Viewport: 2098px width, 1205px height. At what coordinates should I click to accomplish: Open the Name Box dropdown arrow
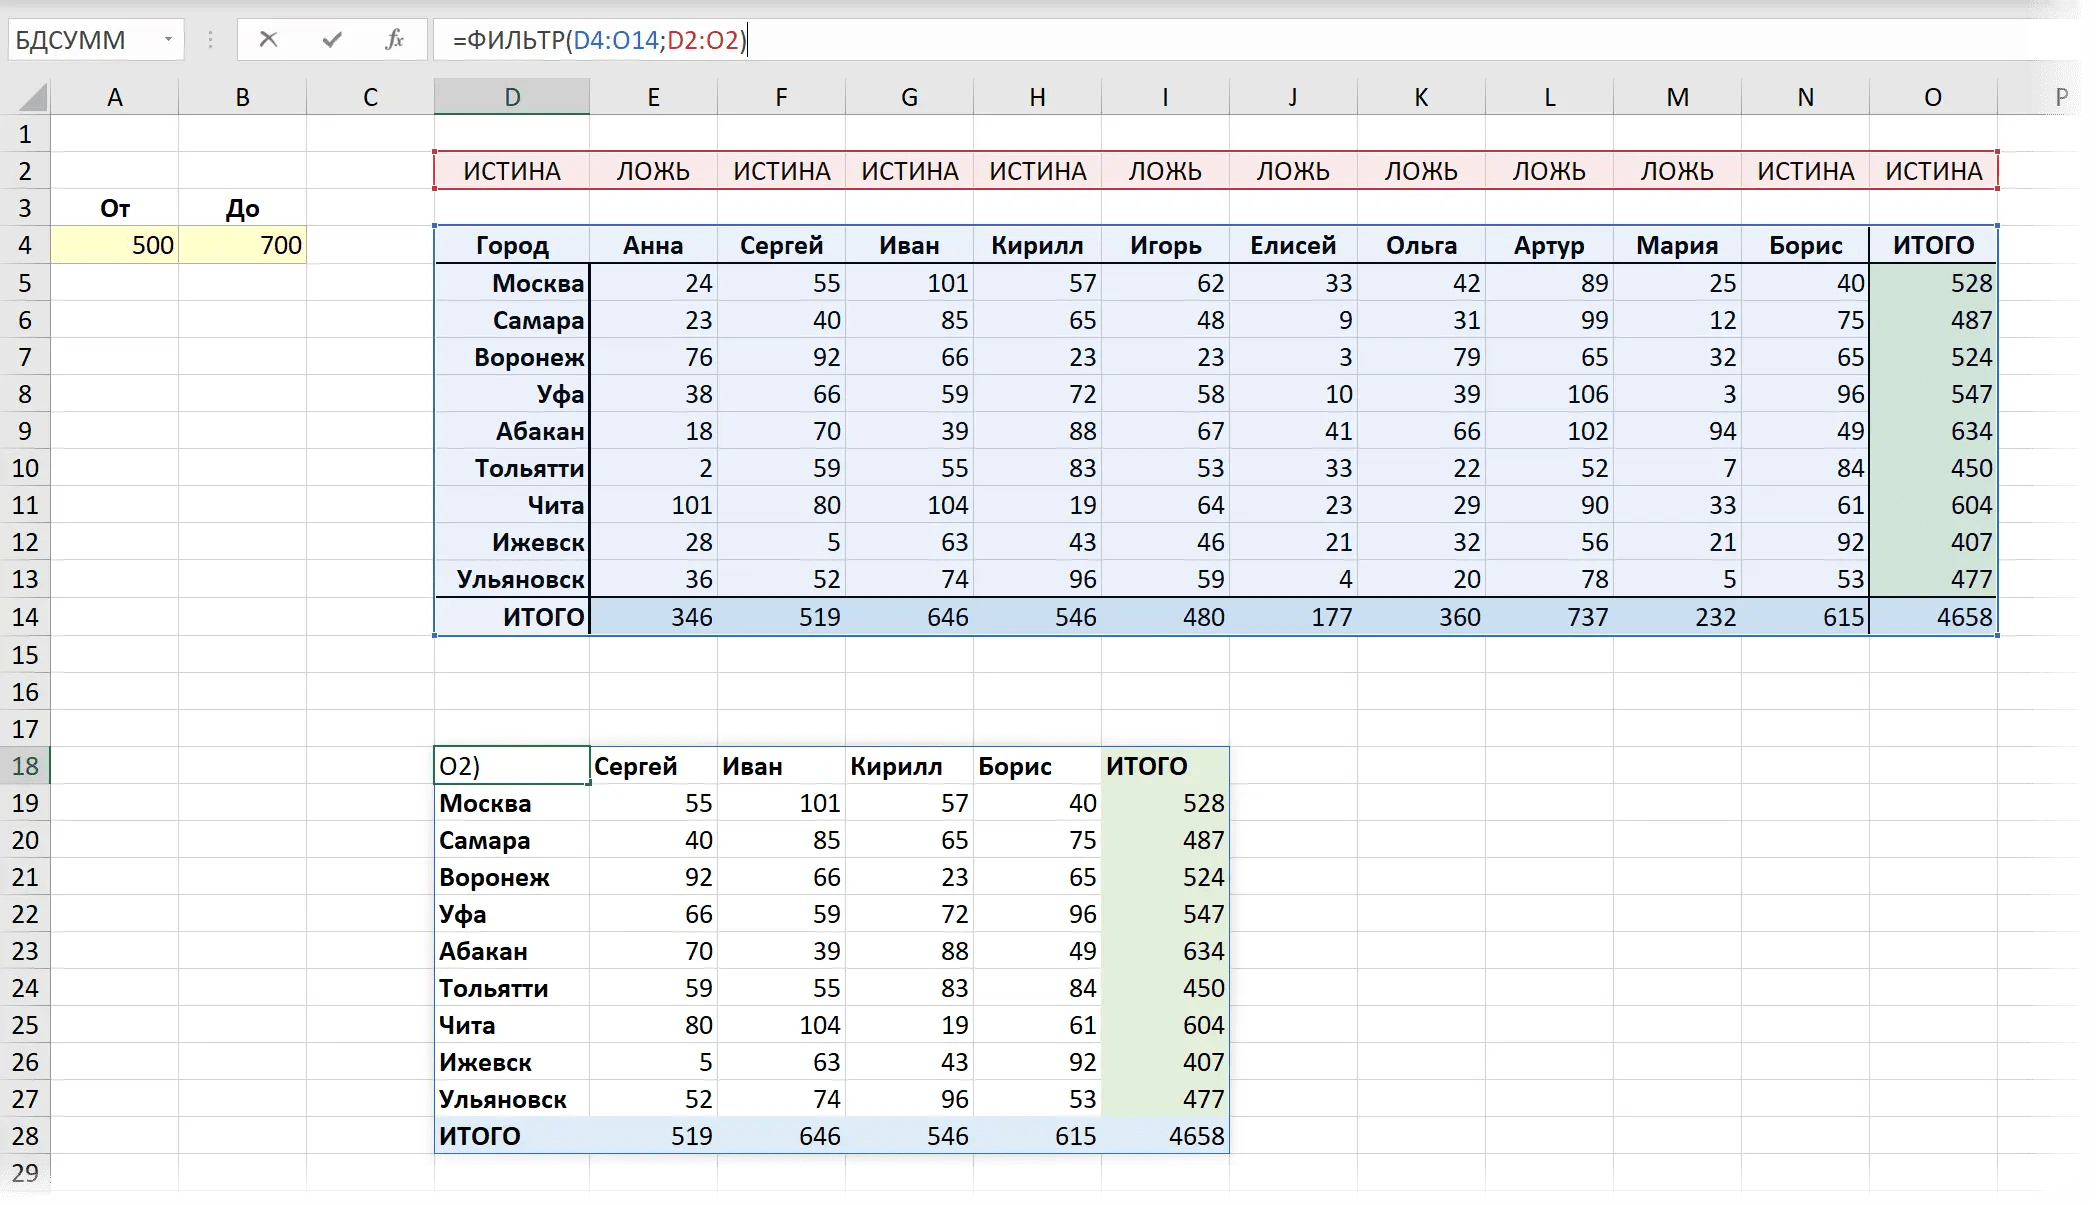pos(168,40)
